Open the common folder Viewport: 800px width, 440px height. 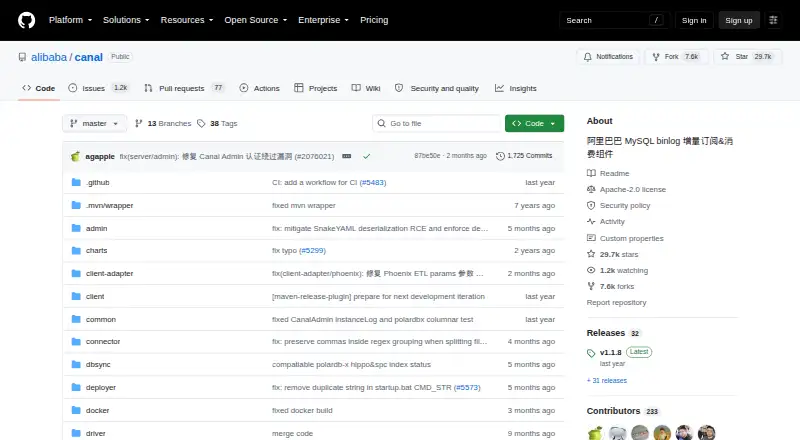[101, 320]
